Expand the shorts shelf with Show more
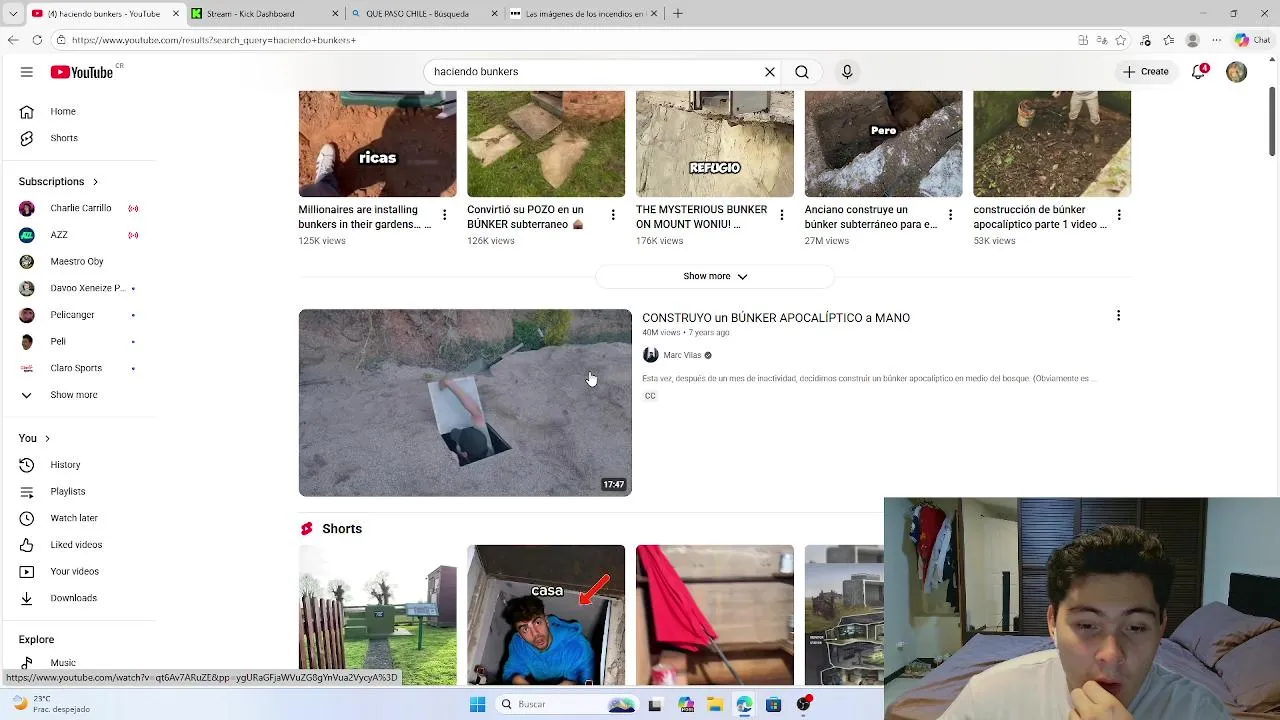 pyautogui.click(x=715, y=276)
